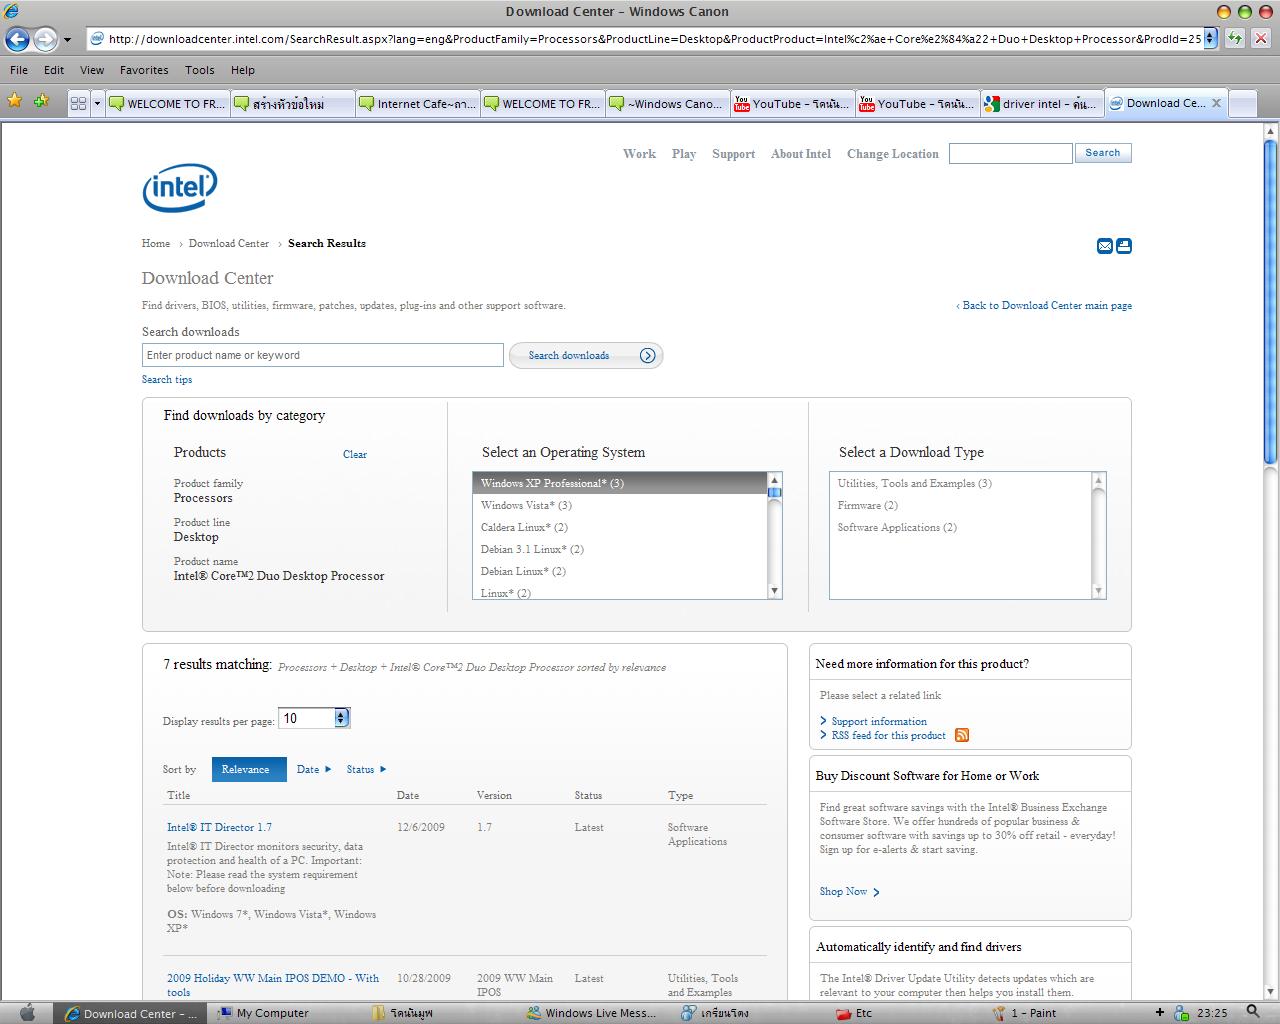Click the Add to Favorites star-plus icon
Viewport: 1280px width, 1024px height.
41,101
